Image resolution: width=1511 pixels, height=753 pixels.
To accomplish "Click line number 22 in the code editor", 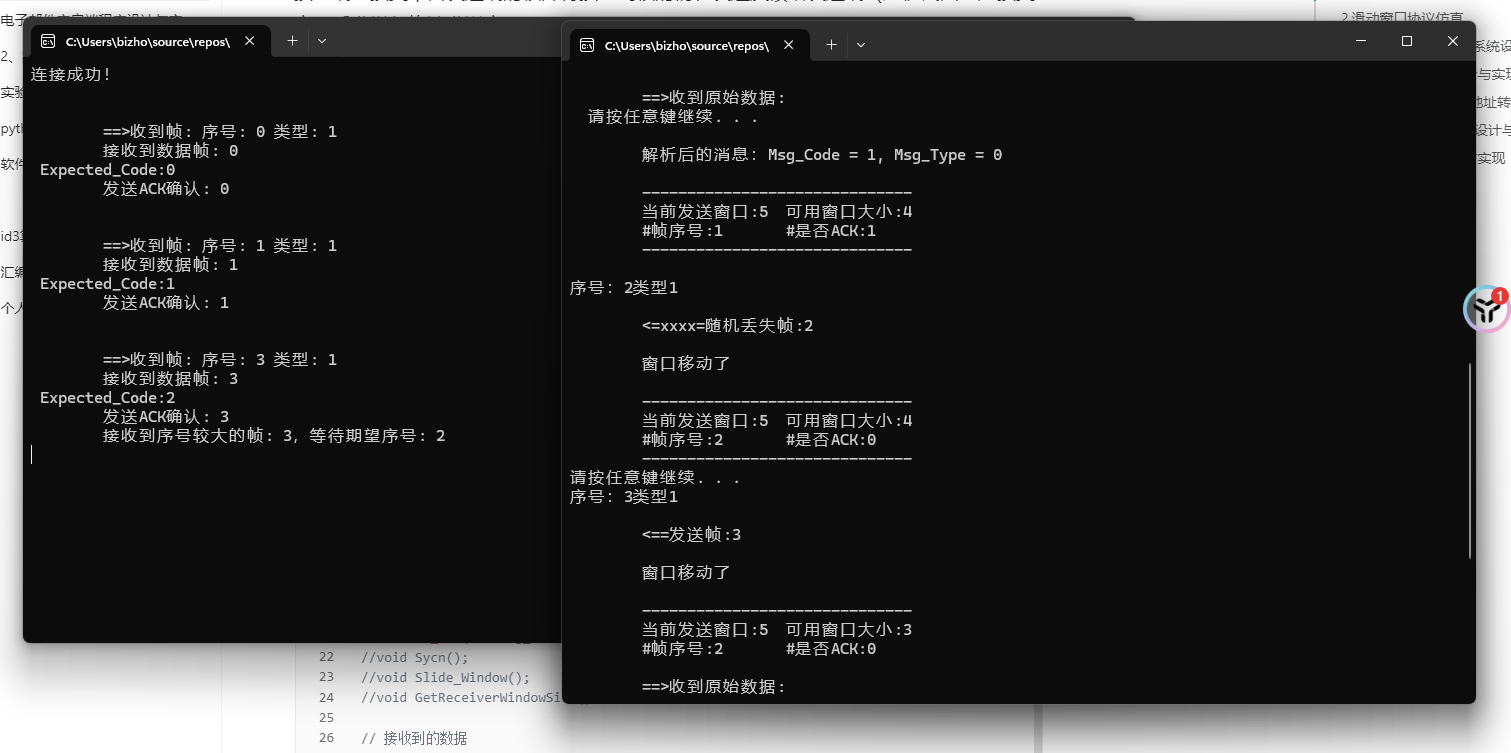I will click(x=326, y=657).
